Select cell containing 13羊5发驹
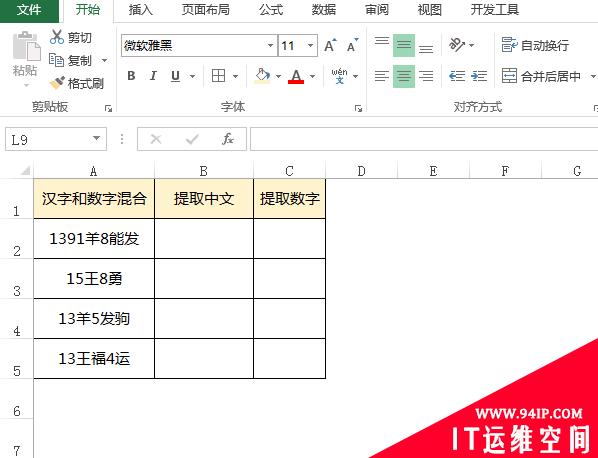The height and width of the screenshot is (458, 598). click(94, 318)
